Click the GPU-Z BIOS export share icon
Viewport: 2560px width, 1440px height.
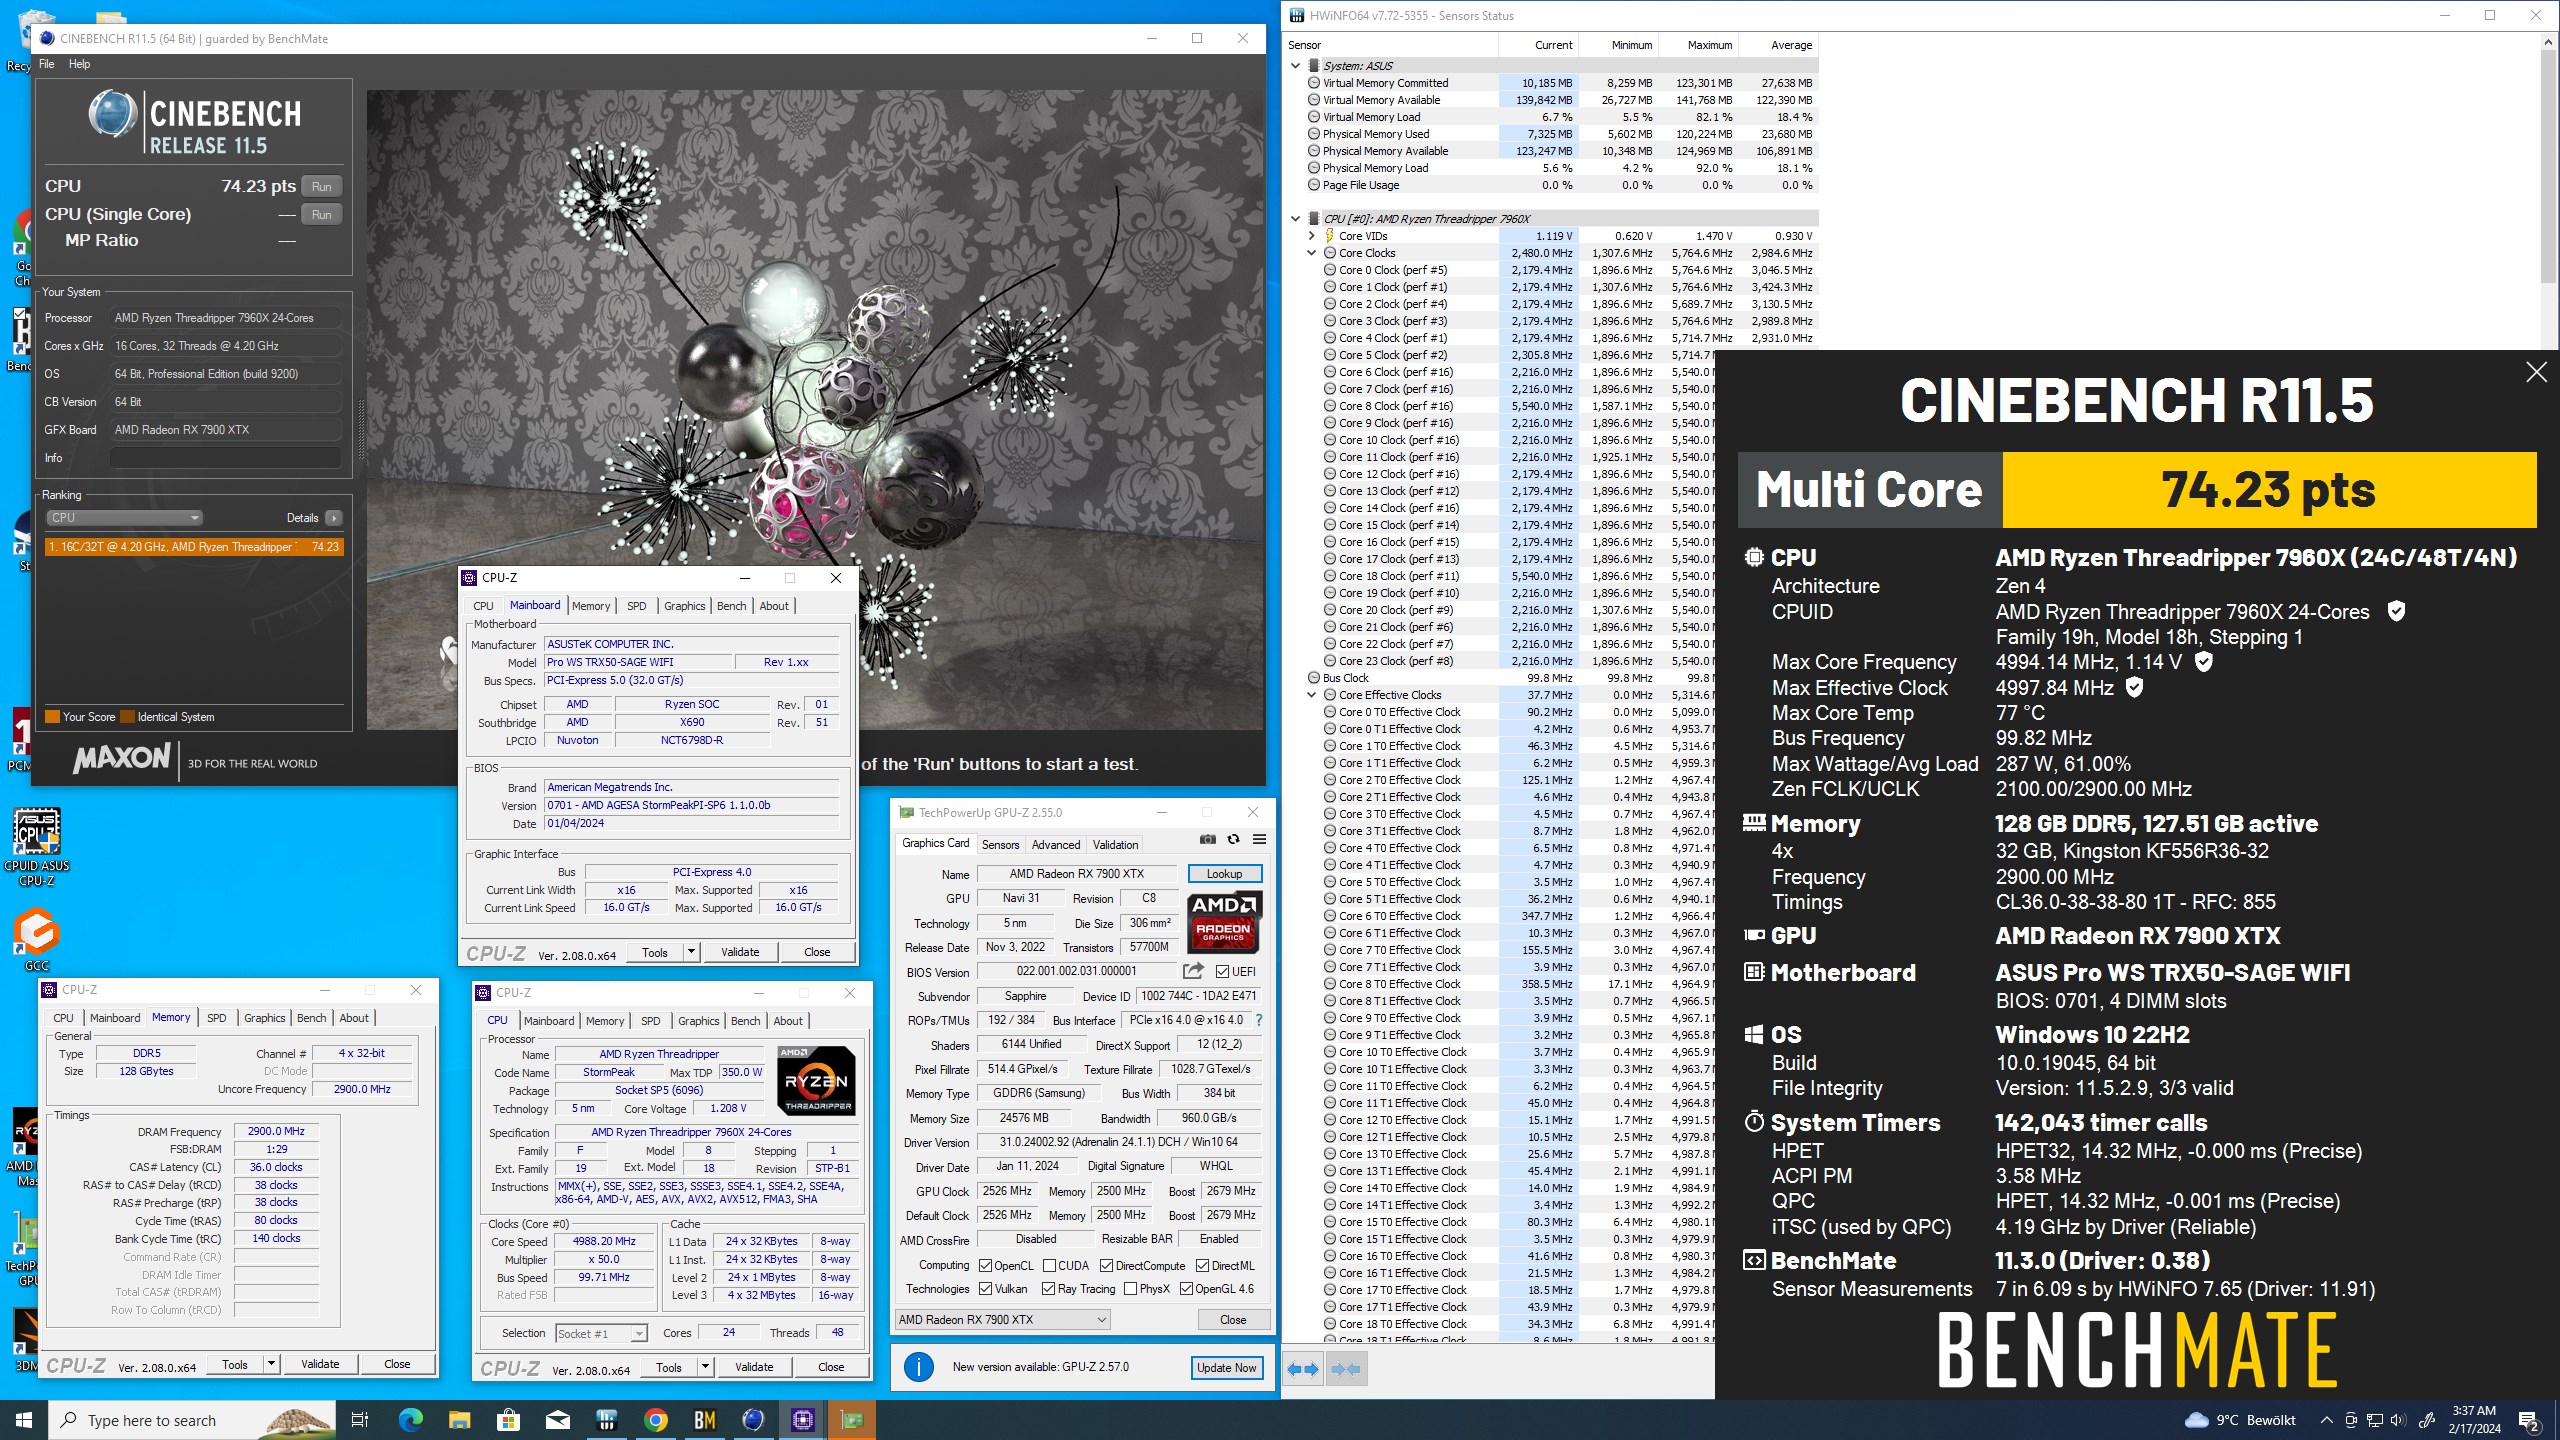point(1193,970)
